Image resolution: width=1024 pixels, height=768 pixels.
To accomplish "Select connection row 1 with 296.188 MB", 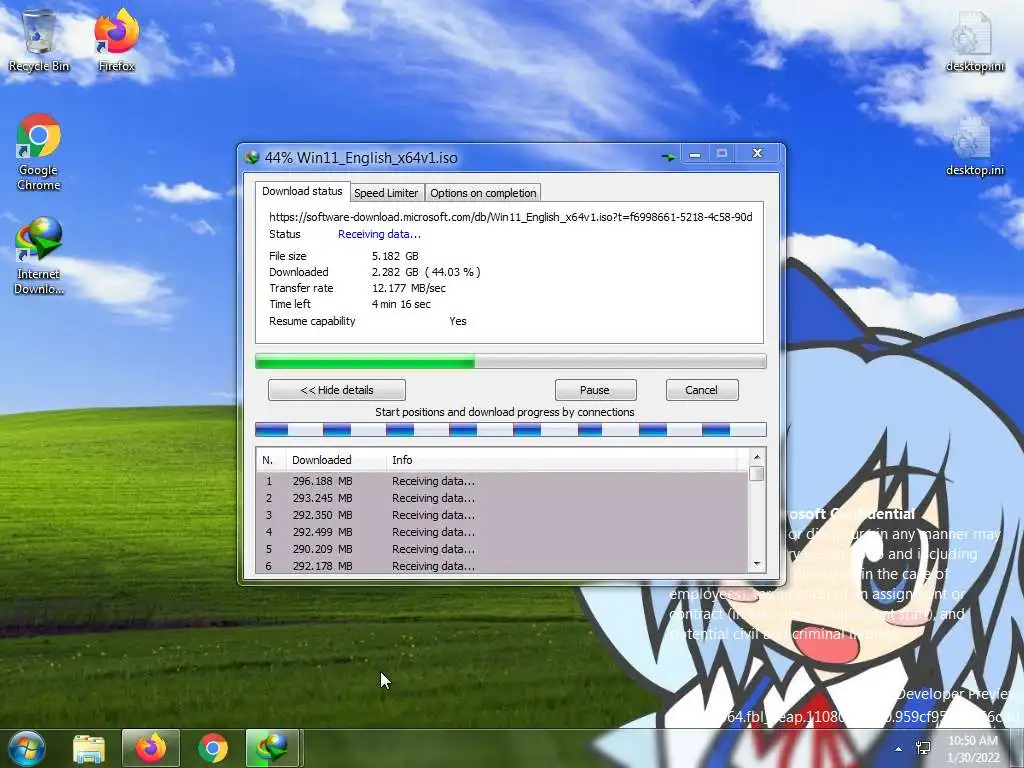I will [502, 481].
